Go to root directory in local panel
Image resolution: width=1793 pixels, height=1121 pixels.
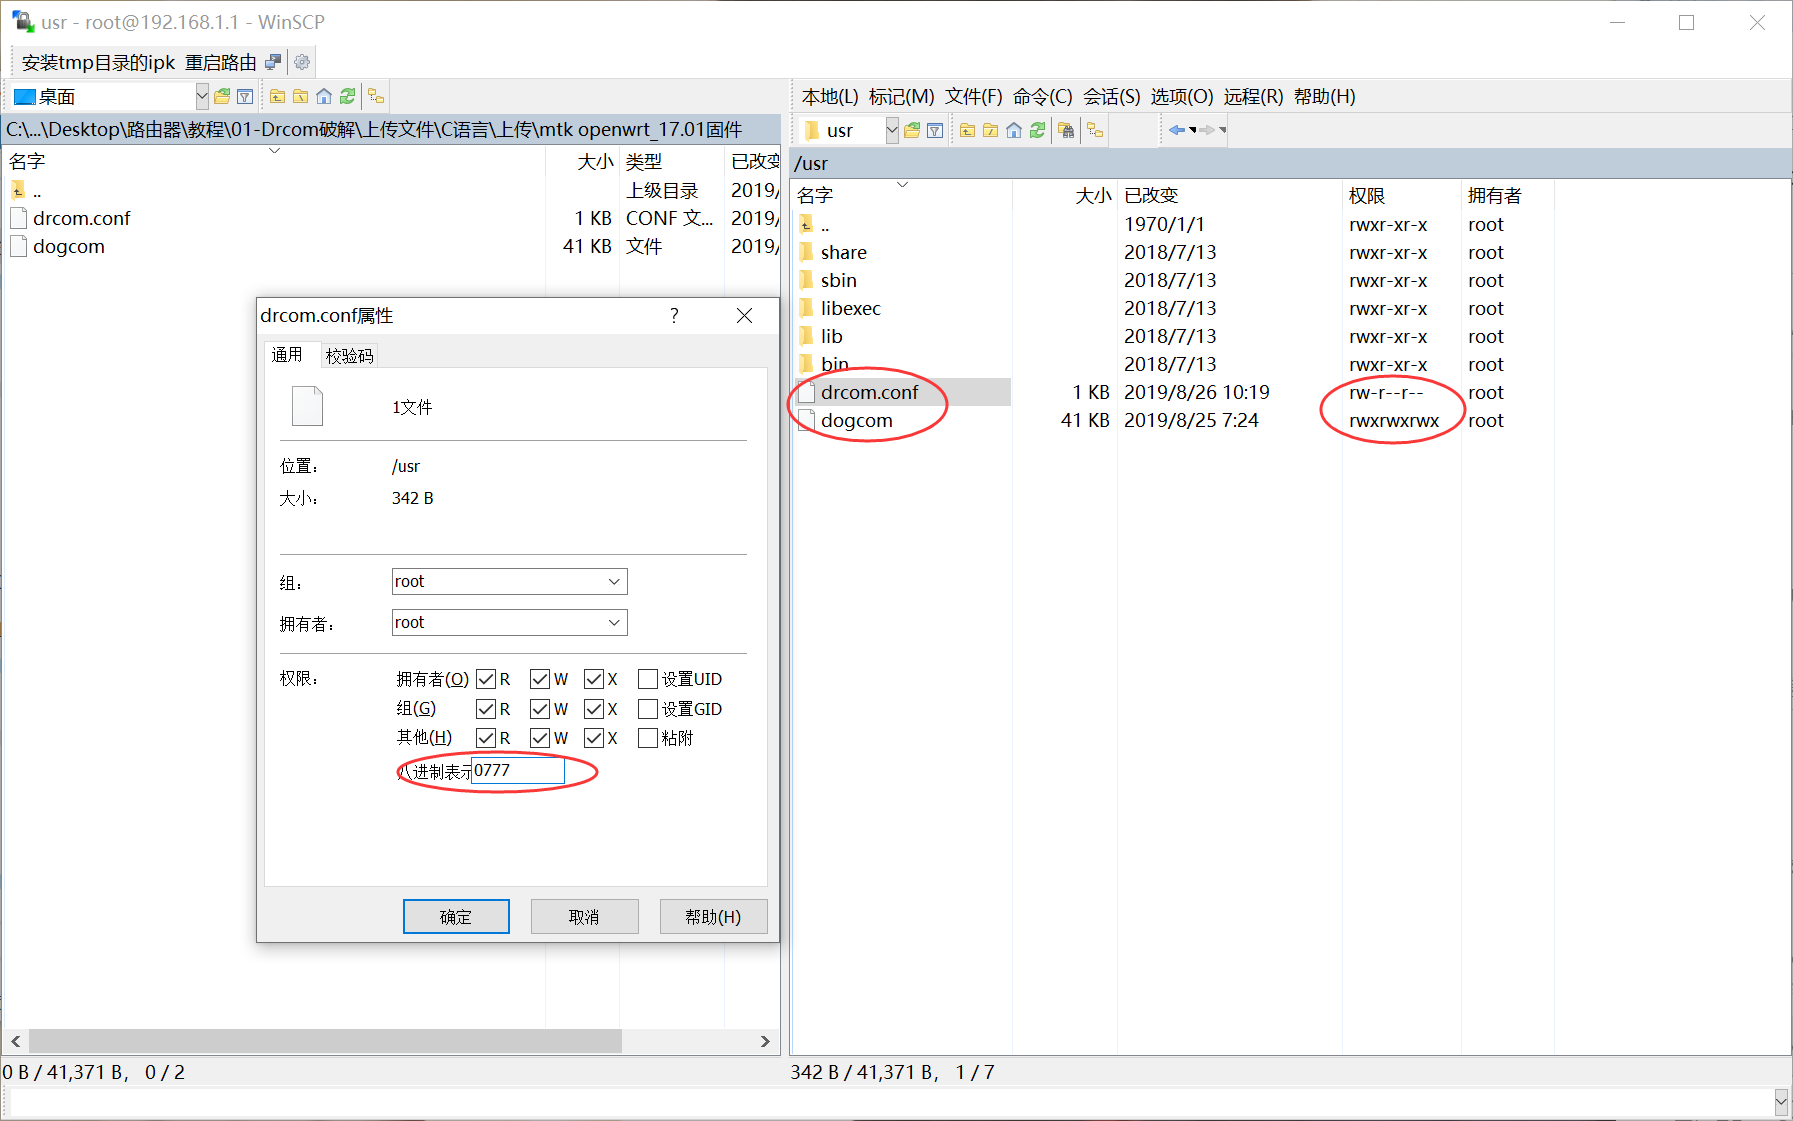pos(300,96)
